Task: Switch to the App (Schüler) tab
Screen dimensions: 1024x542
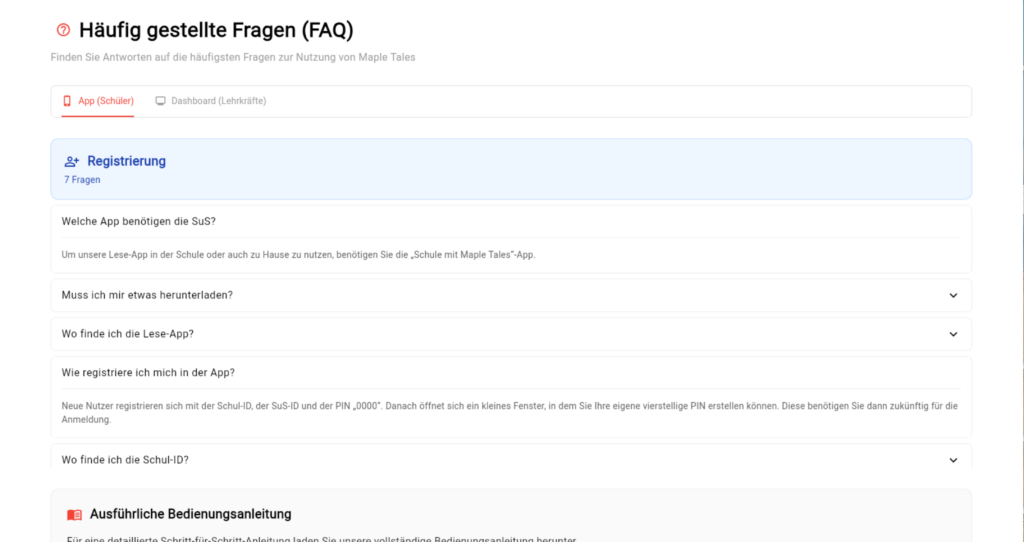Action: pos(105,101)
